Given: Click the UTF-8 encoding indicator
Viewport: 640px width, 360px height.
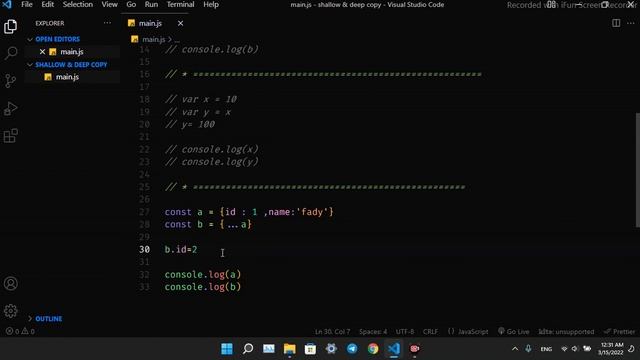Looking at the screenshot, I should click(x=405, y=331).
